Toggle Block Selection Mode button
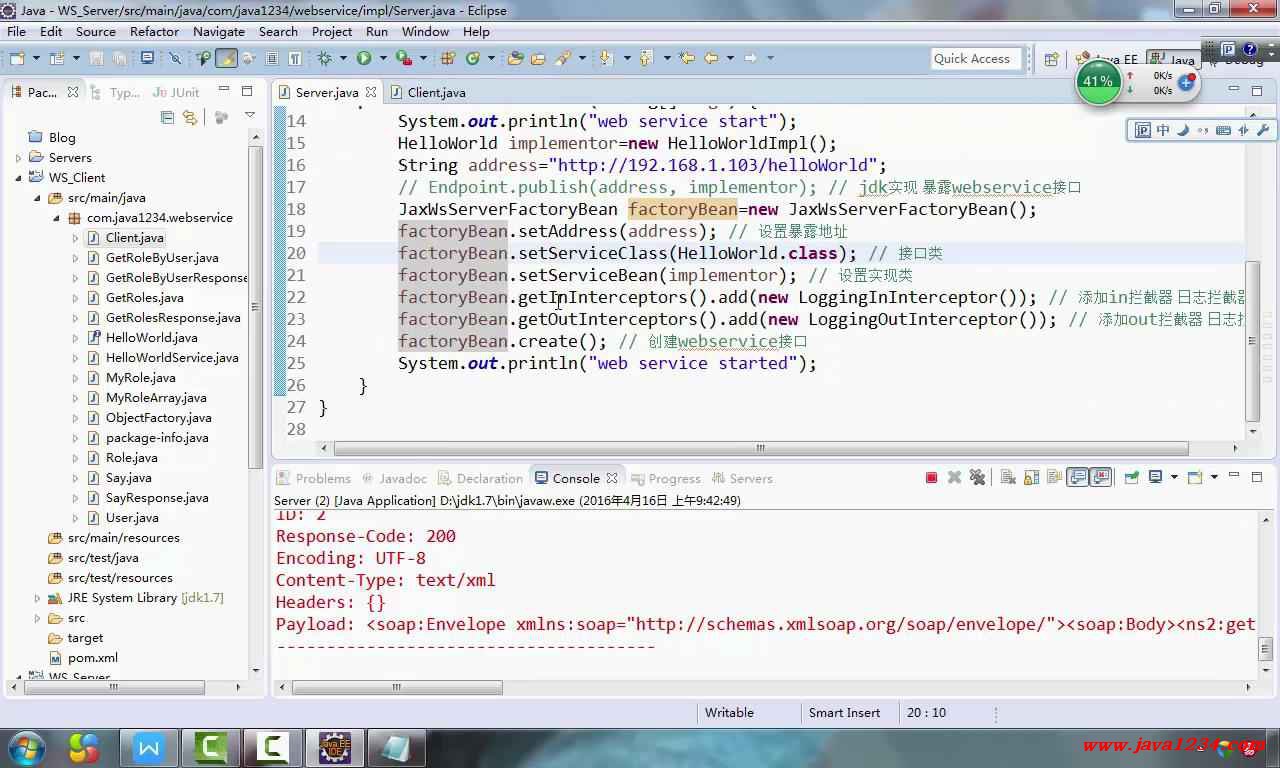 (271, 58)
